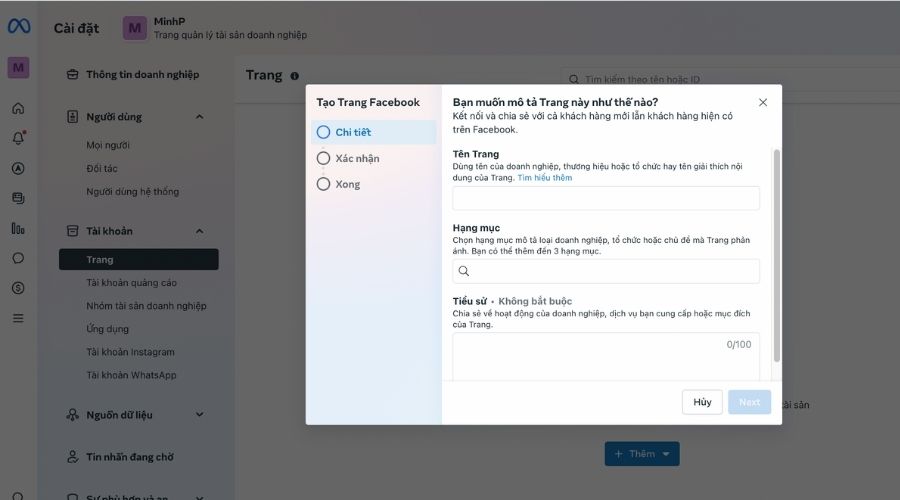Click the insights bar chart icon
This screenshot has height=500, width=900.
click(x=18, y=228)
